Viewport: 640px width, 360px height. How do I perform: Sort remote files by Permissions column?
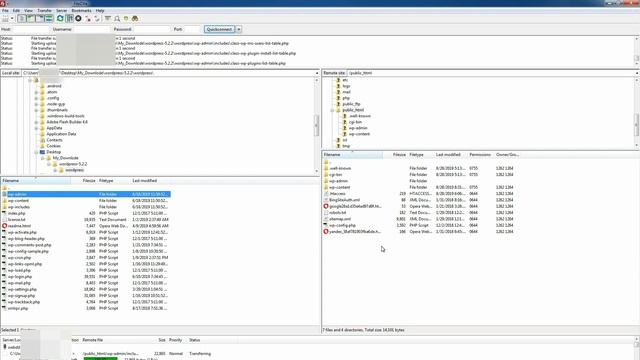click(x=480, y=155)
